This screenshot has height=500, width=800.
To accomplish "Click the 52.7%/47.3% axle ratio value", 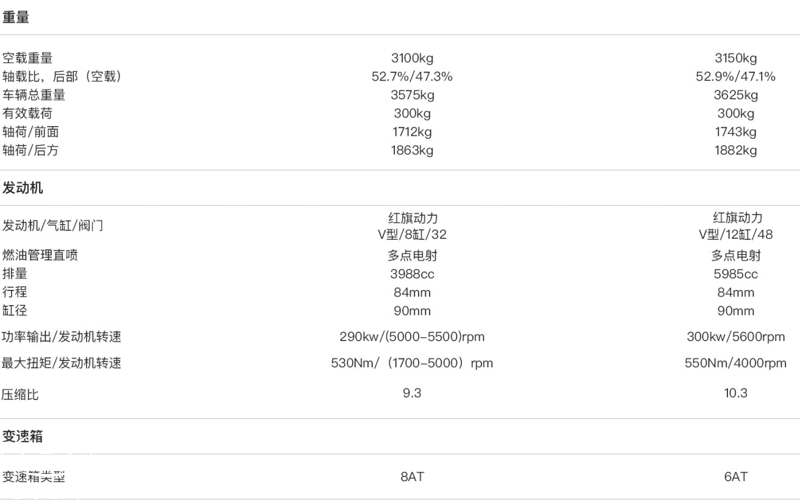I will point(412,77).
